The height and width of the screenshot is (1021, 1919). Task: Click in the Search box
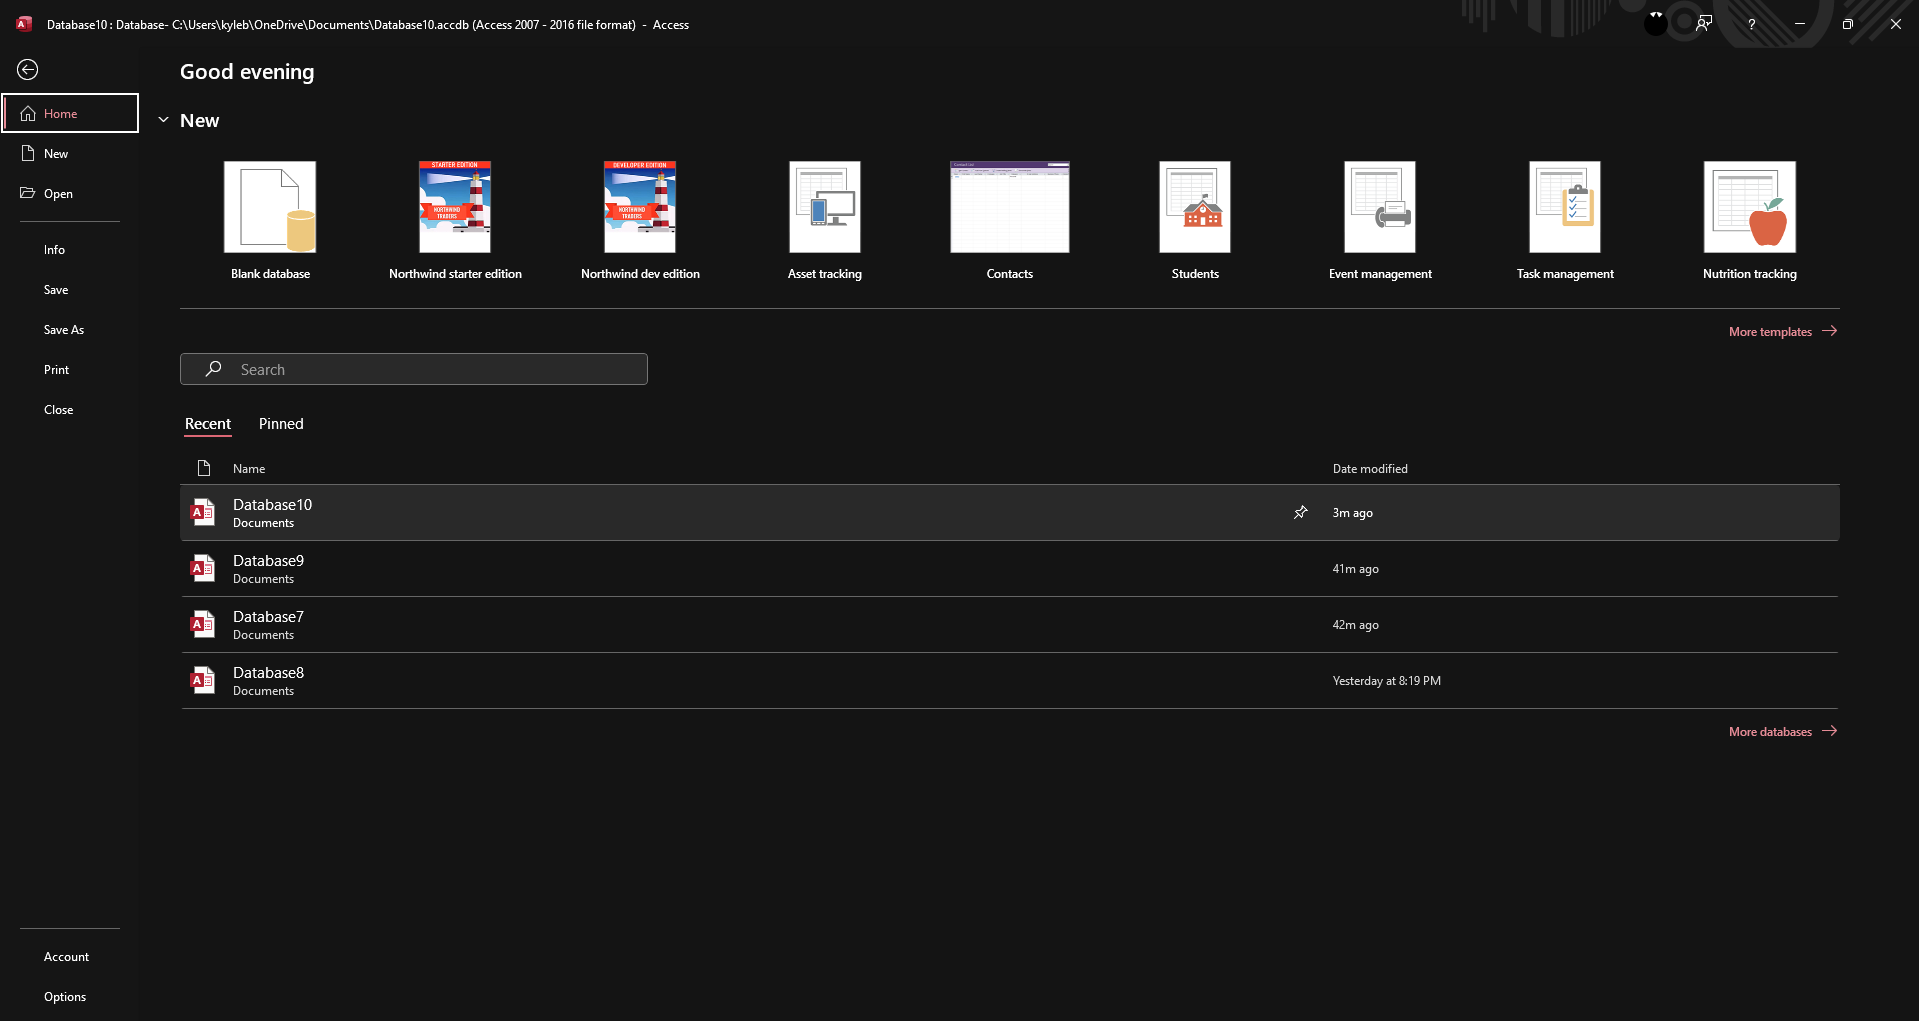pyautogui.click(x=414, y=369)
